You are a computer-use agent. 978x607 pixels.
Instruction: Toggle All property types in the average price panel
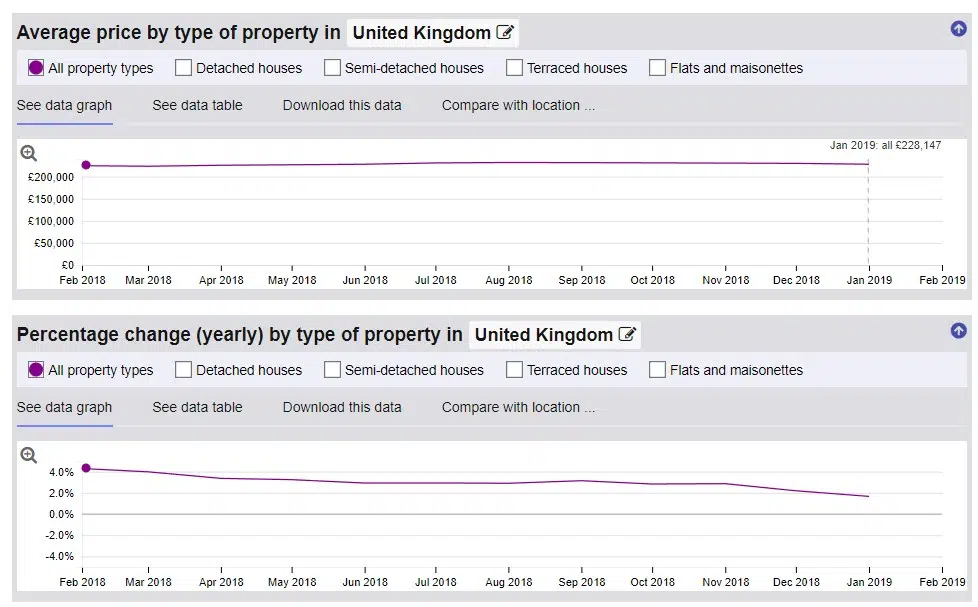(36, 68)
